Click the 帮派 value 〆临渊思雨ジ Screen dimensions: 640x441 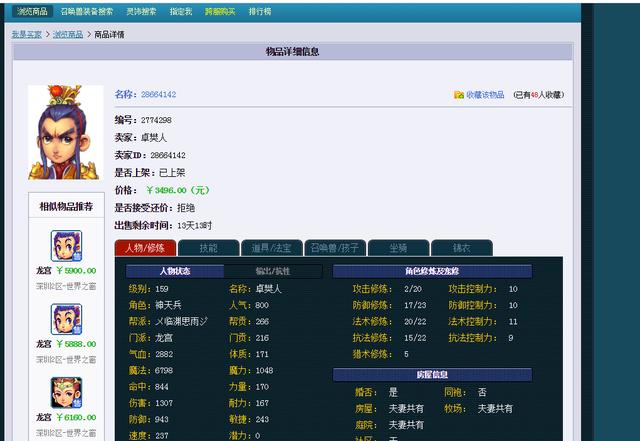click(181, 321)
